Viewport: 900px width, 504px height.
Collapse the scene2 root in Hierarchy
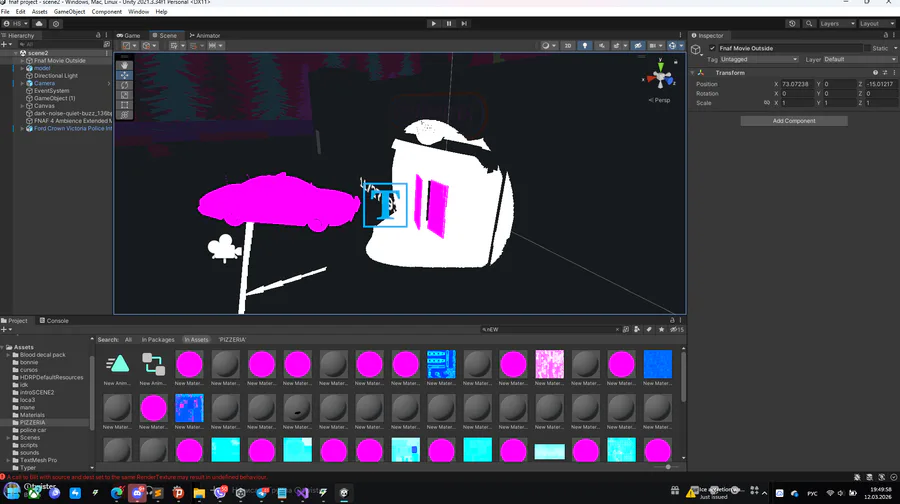click(x=16, y=53)
